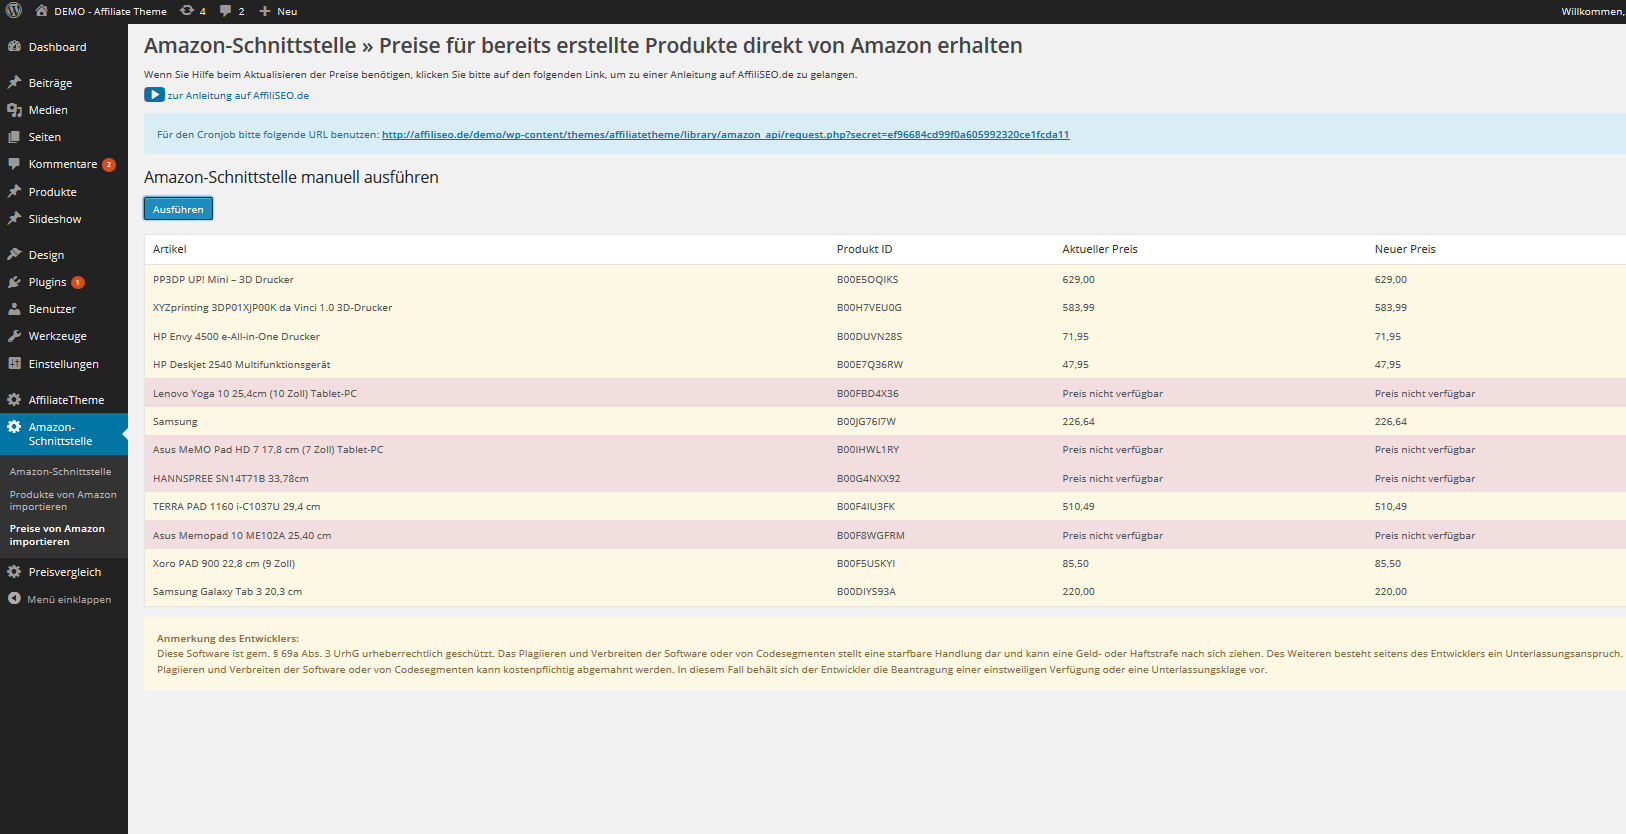Click the Werkzeuge wrench icon
The width and height of the screenshot is (1626, 834).
point(14,336)
